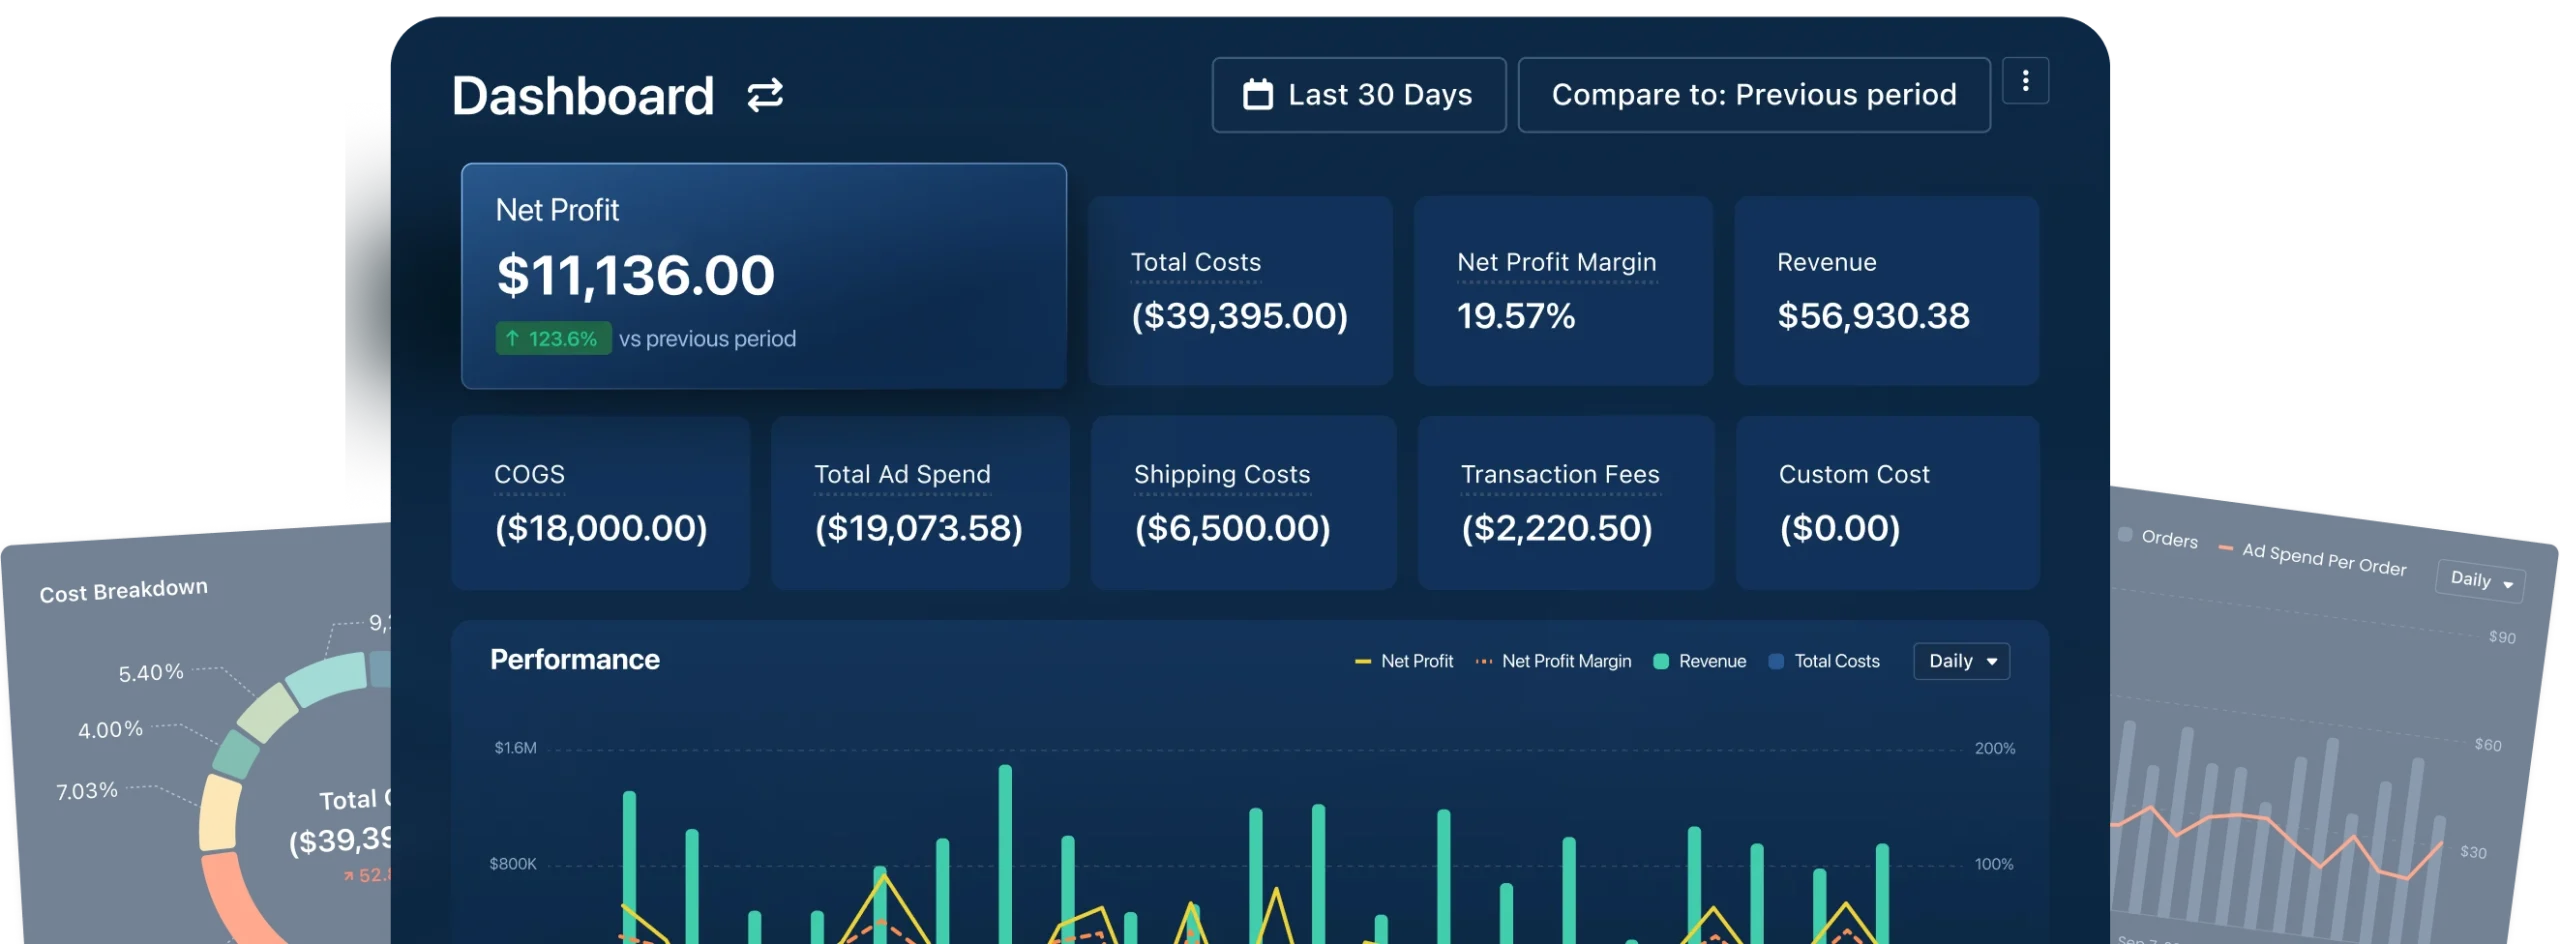The image size is (2560, 944).
Task: Toggle Revenue series in Performance legend
Action: click(1700, 661)
